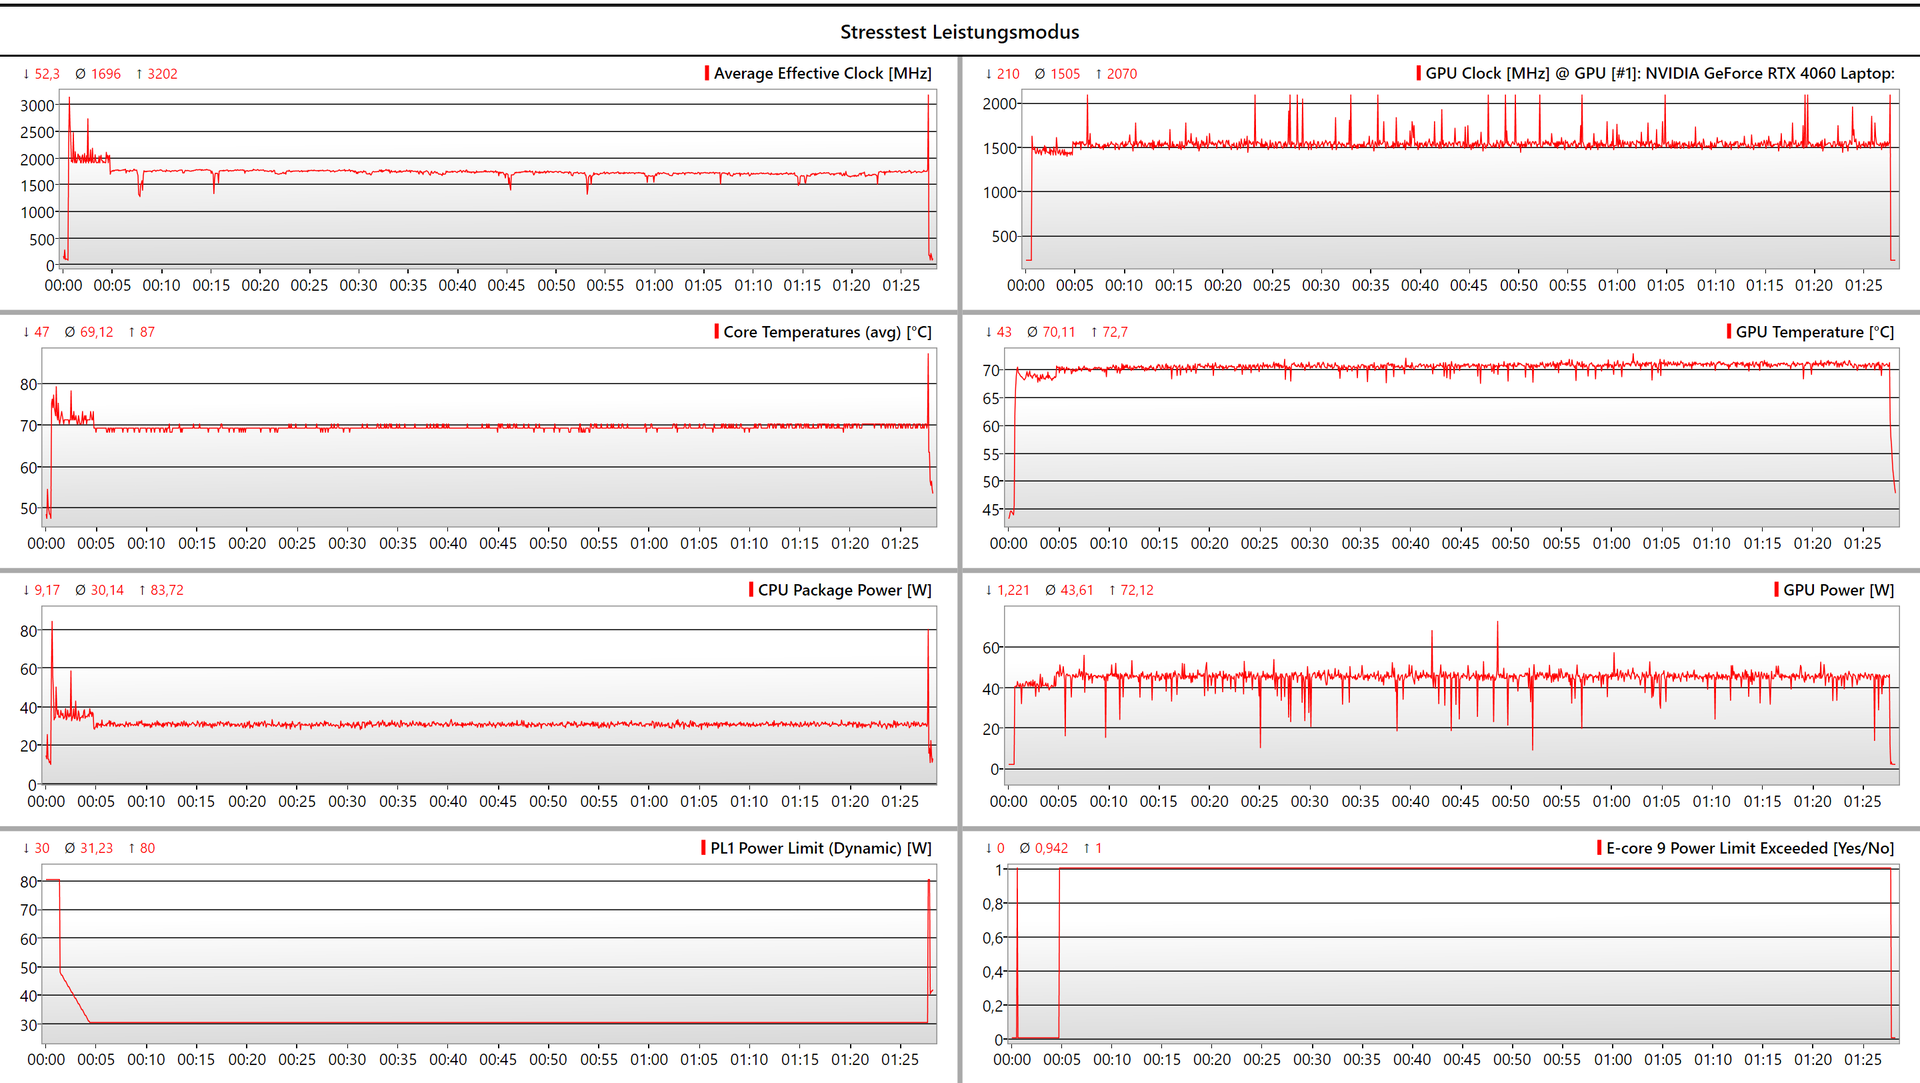The image size is (1920, 1083).
Task: Click the CPU Package Power maximum 83,72
Action: 166,590
